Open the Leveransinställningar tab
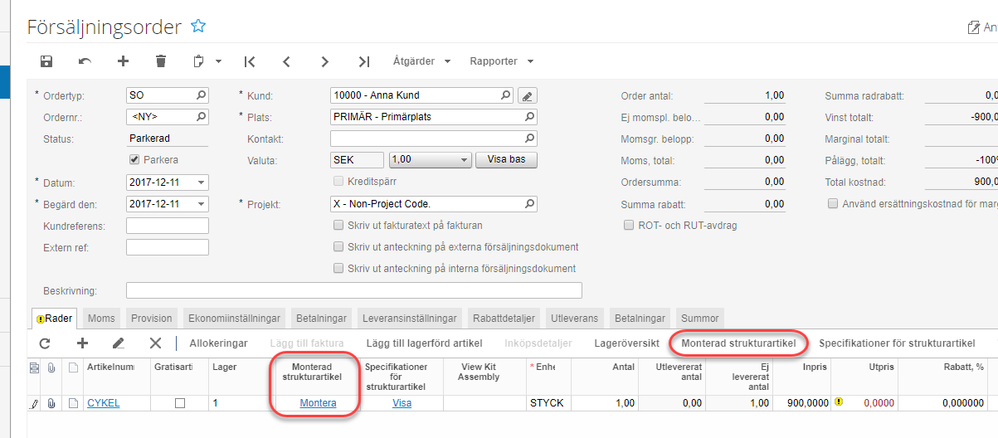998x438 pixels. pyautogui.click(x=407, y=318)
